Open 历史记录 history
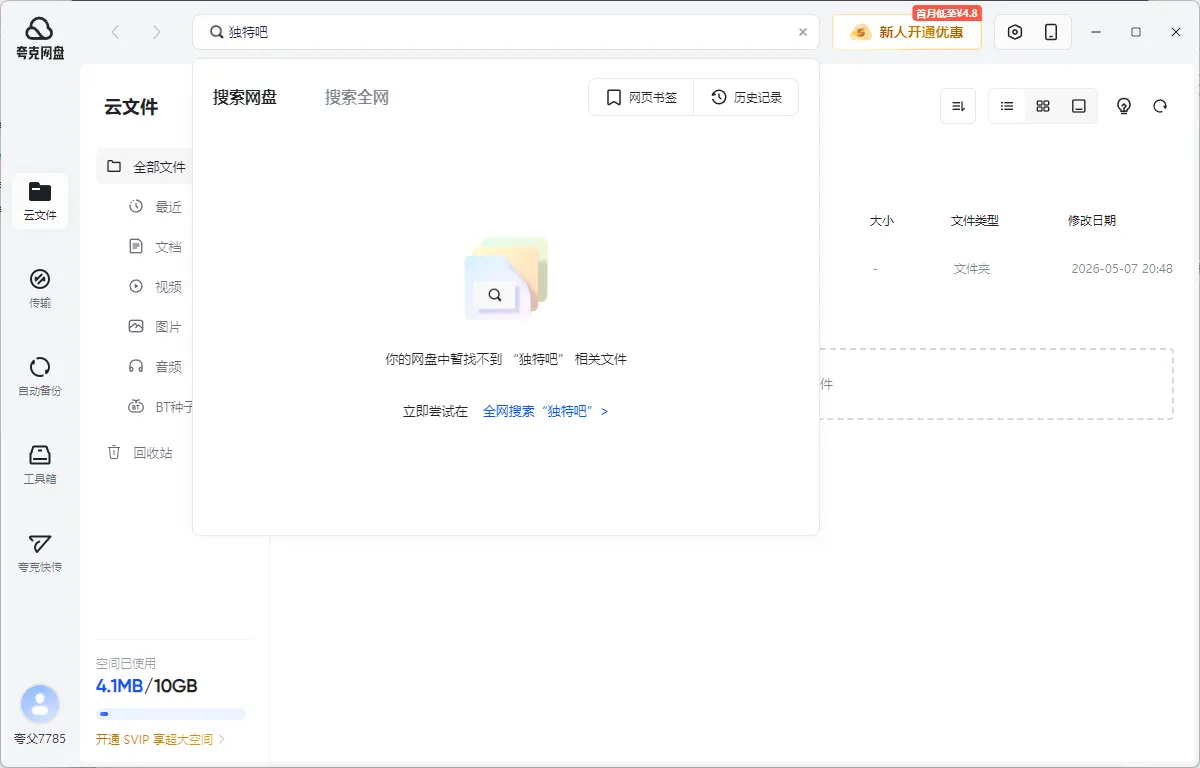The image size is (1200, 768). coord(746,97)
